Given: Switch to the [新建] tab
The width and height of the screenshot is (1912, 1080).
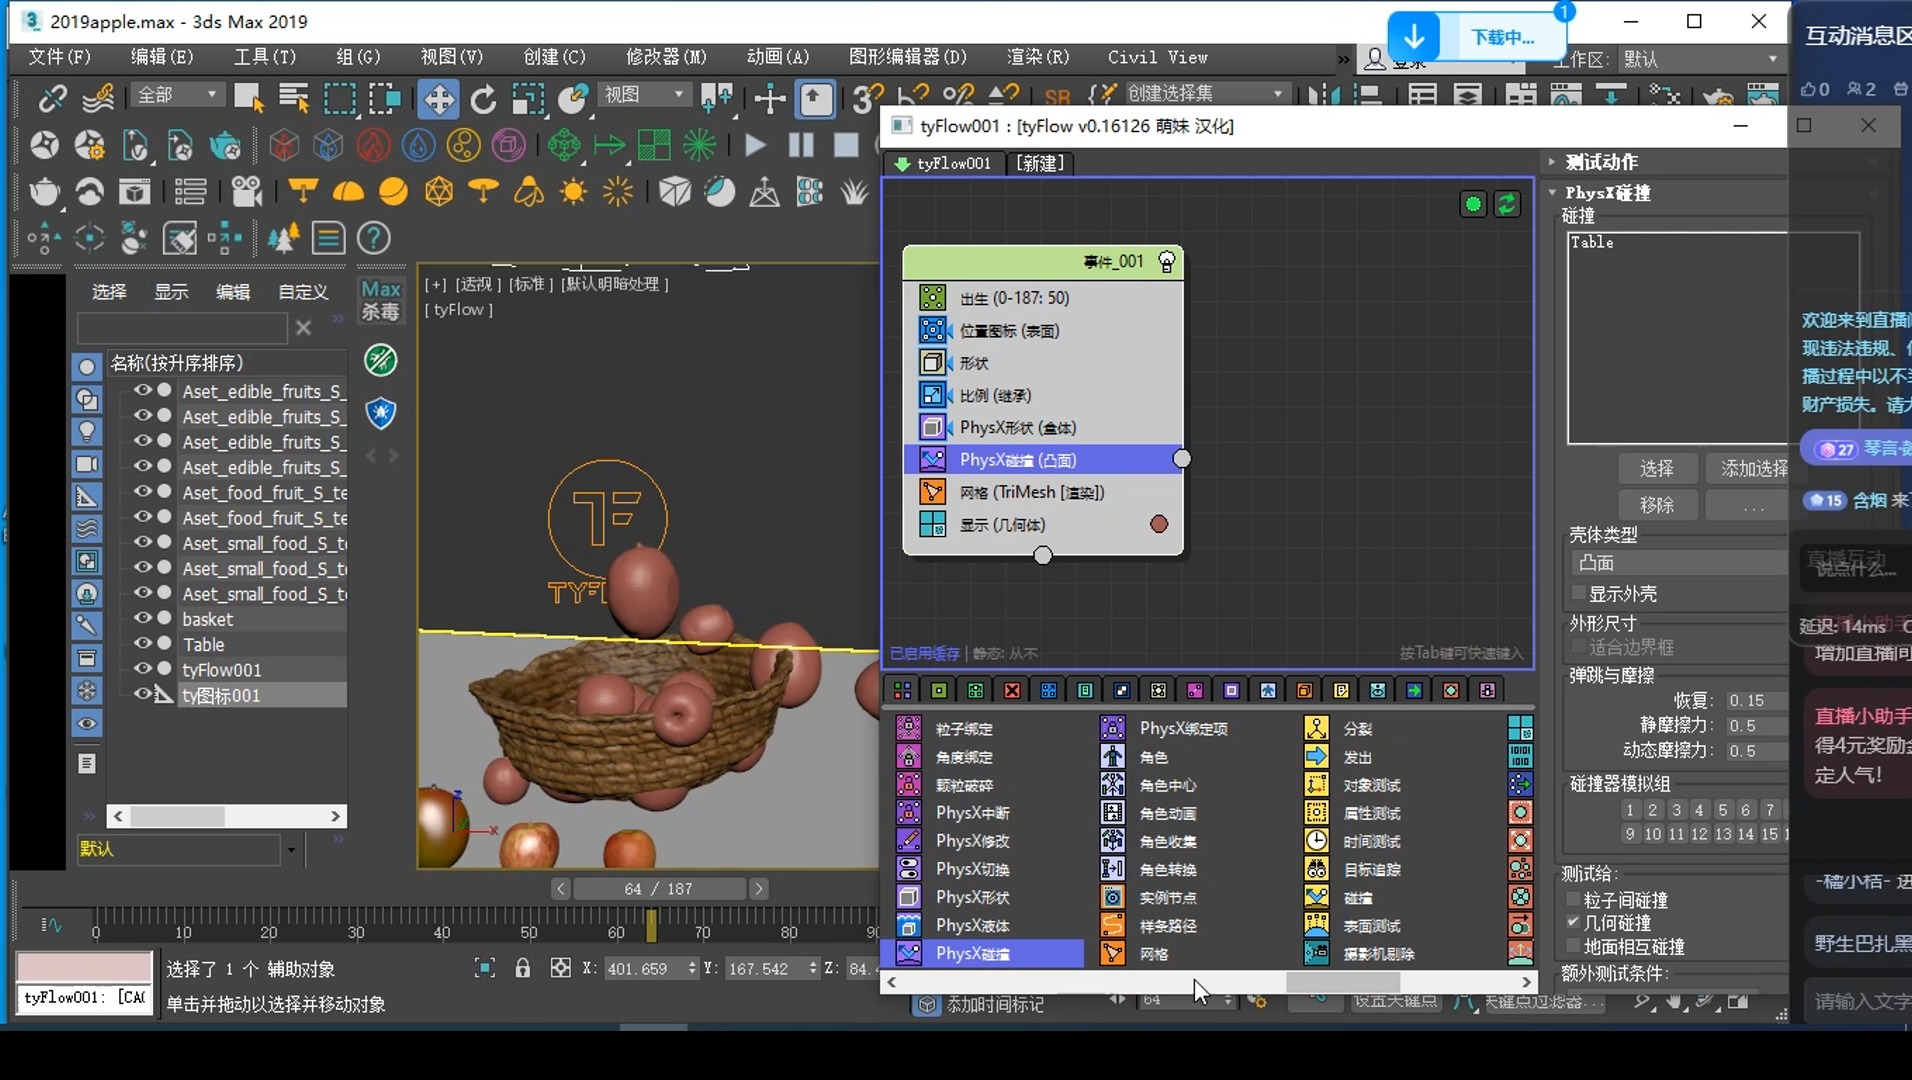Looking at the screenshot, I should pos(1040,163).
